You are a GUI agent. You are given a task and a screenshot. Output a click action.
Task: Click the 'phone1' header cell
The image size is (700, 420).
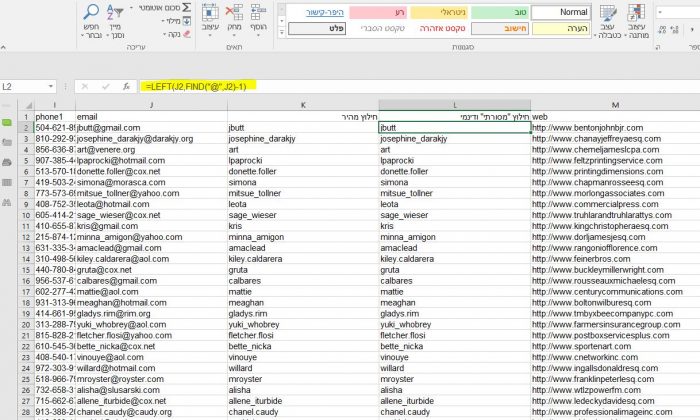point(55,117)
